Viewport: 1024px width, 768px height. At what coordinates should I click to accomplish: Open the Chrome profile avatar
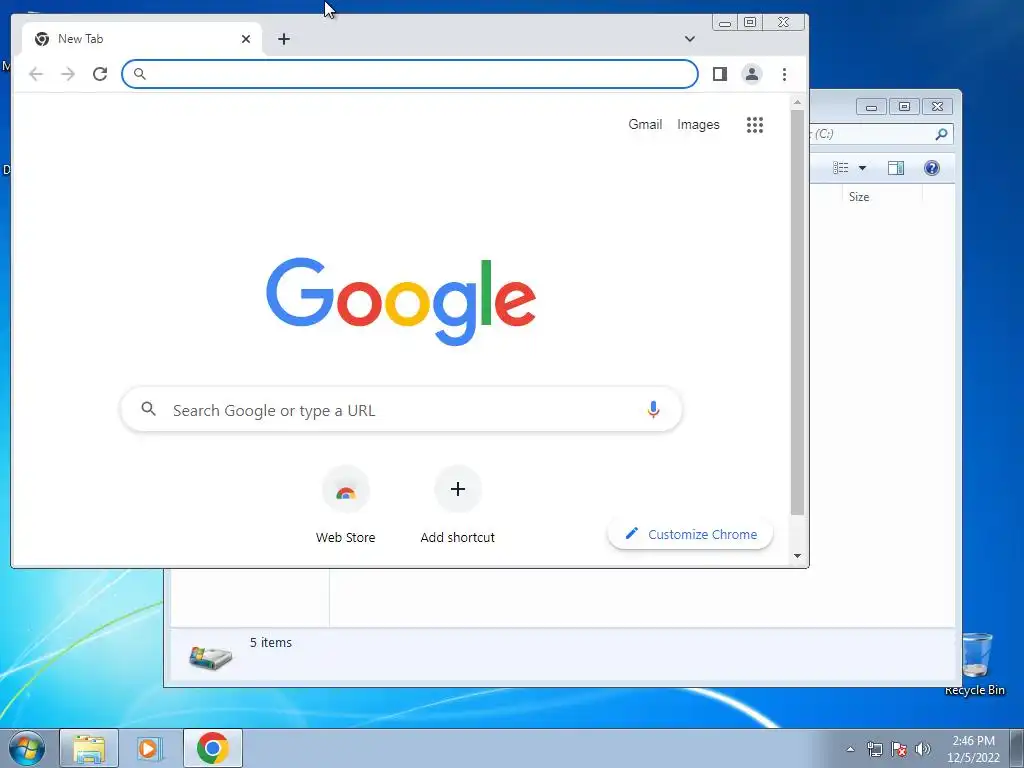click(752, 74)
